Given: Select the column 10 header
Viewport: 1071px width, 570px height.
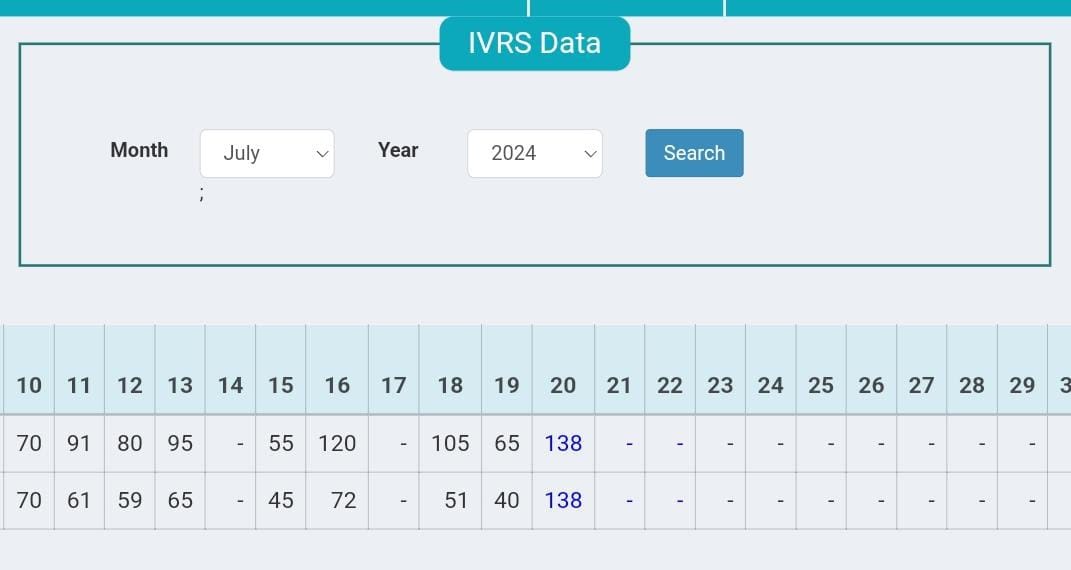Looking at the screenshot, I should pos(29,385).
